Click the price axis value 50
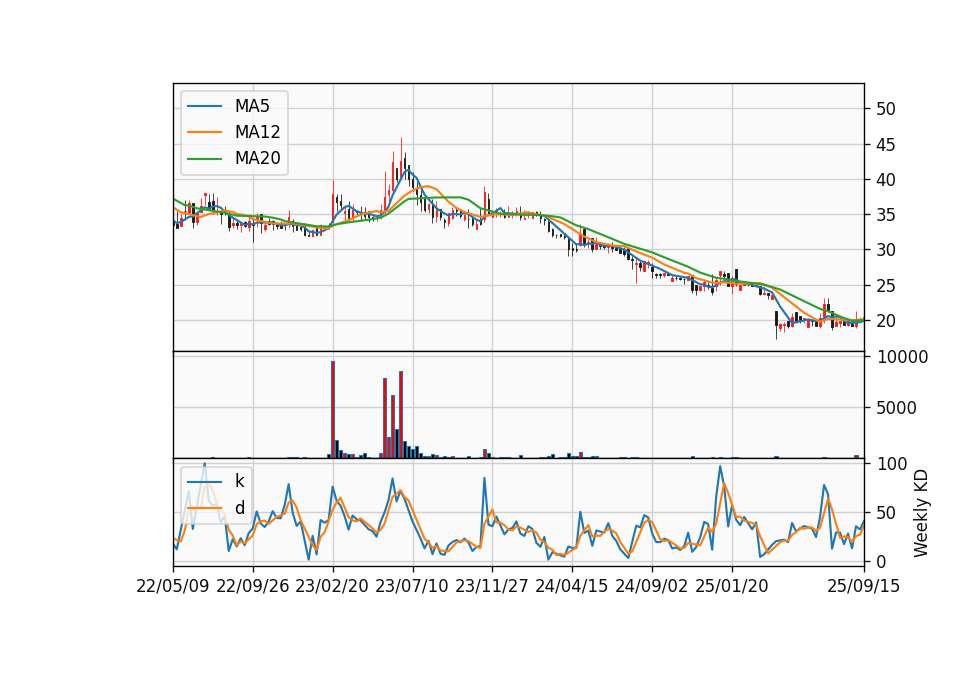This screenshot has width=960, height=690. pos(886,109)
